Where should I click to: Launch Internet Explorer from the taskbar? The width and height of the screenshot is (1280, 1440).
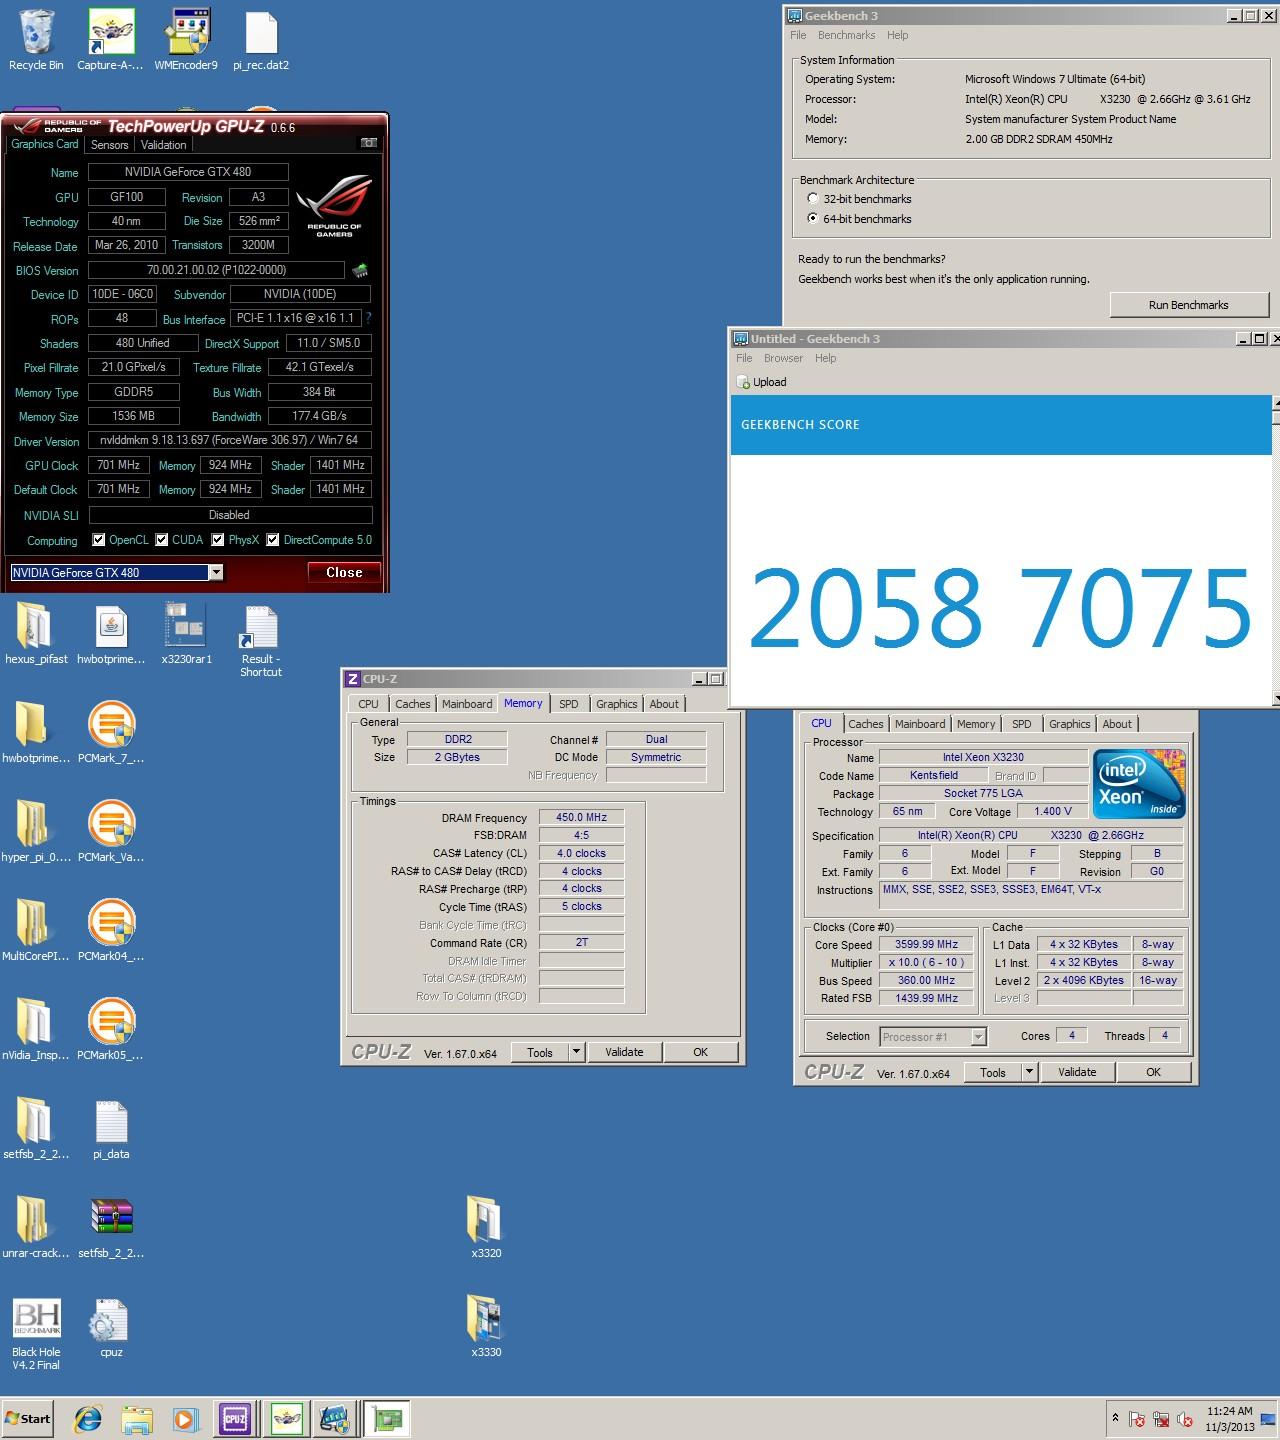89,1418
